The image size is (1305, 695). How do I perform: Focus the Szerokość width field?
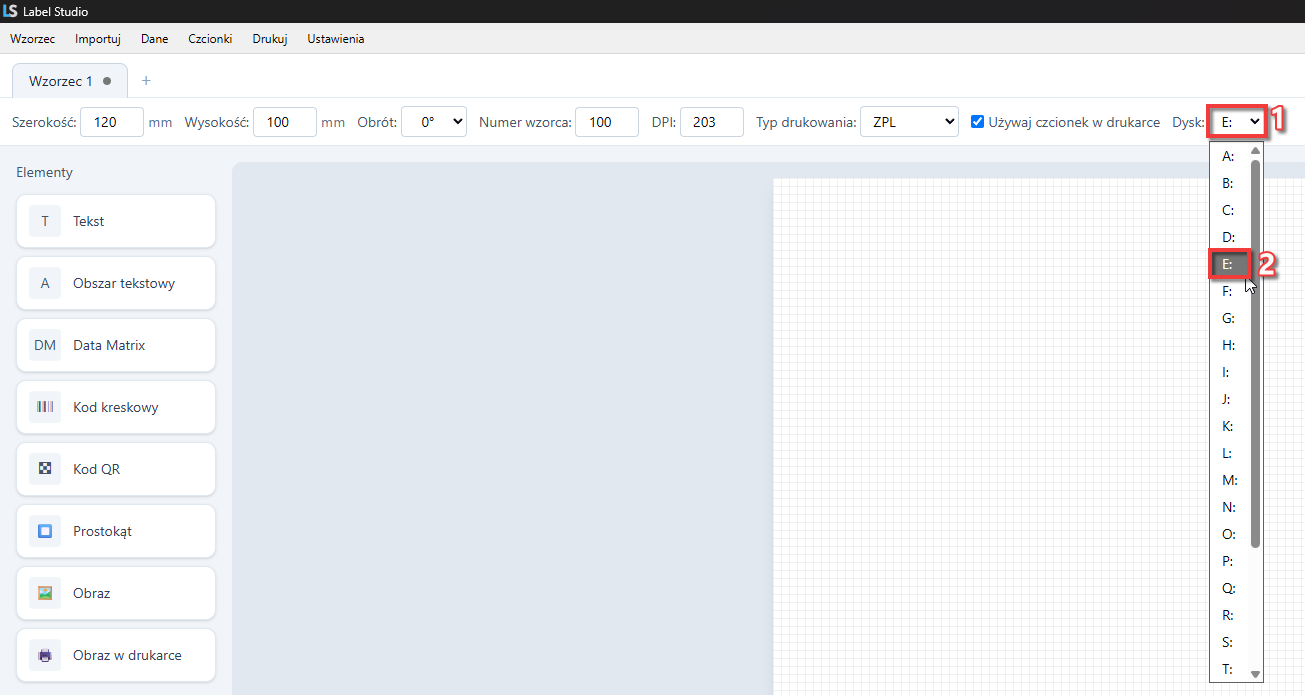point(112,122)
